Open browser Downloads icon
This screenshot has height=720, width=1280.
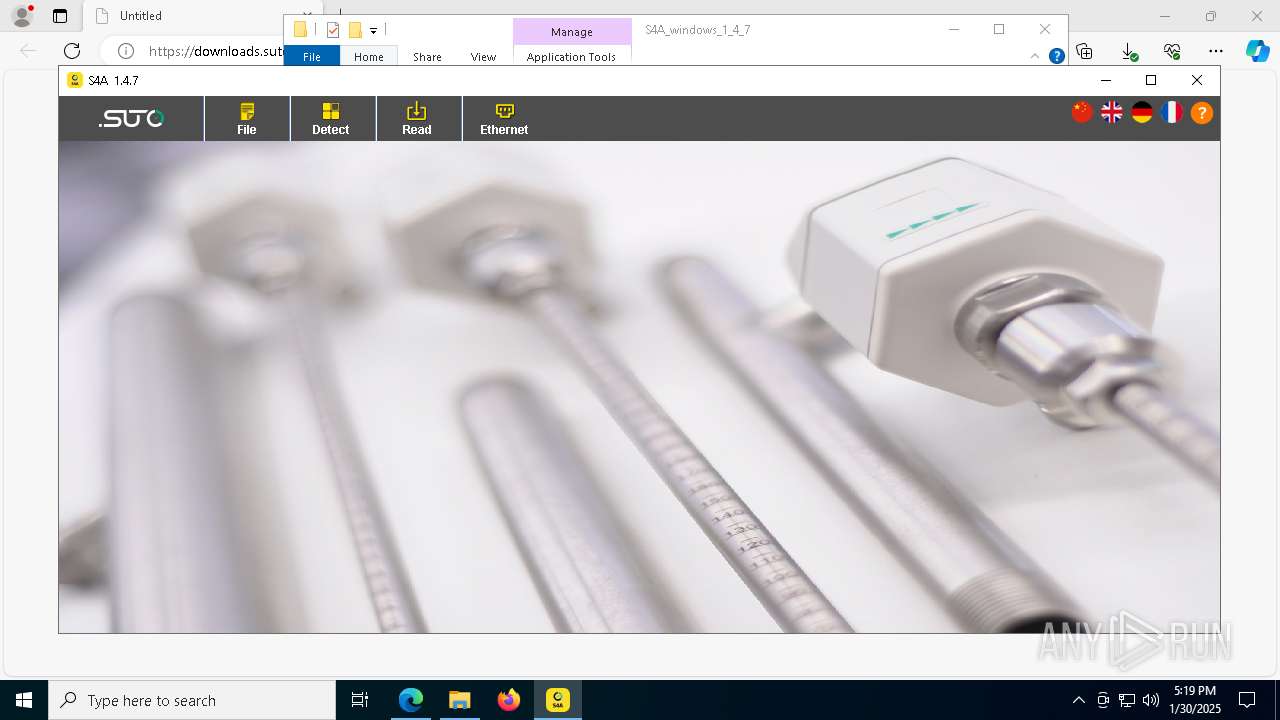(x=1128, y=51)
